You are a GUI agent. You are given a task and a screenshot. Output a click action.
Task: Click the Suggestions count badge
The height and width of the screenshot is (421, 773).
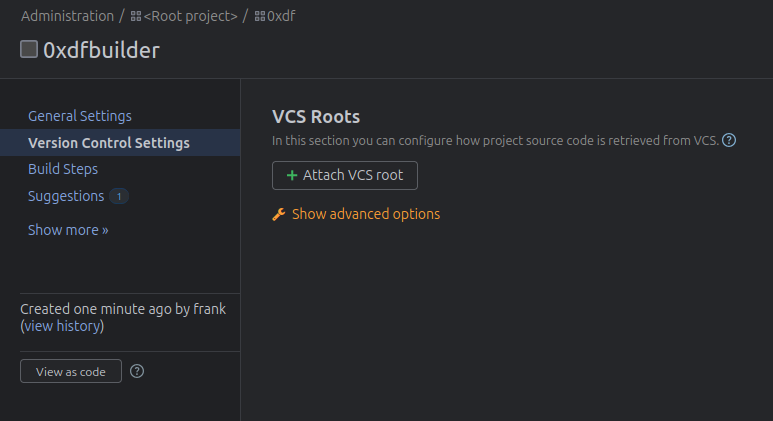tap(119, 197)
